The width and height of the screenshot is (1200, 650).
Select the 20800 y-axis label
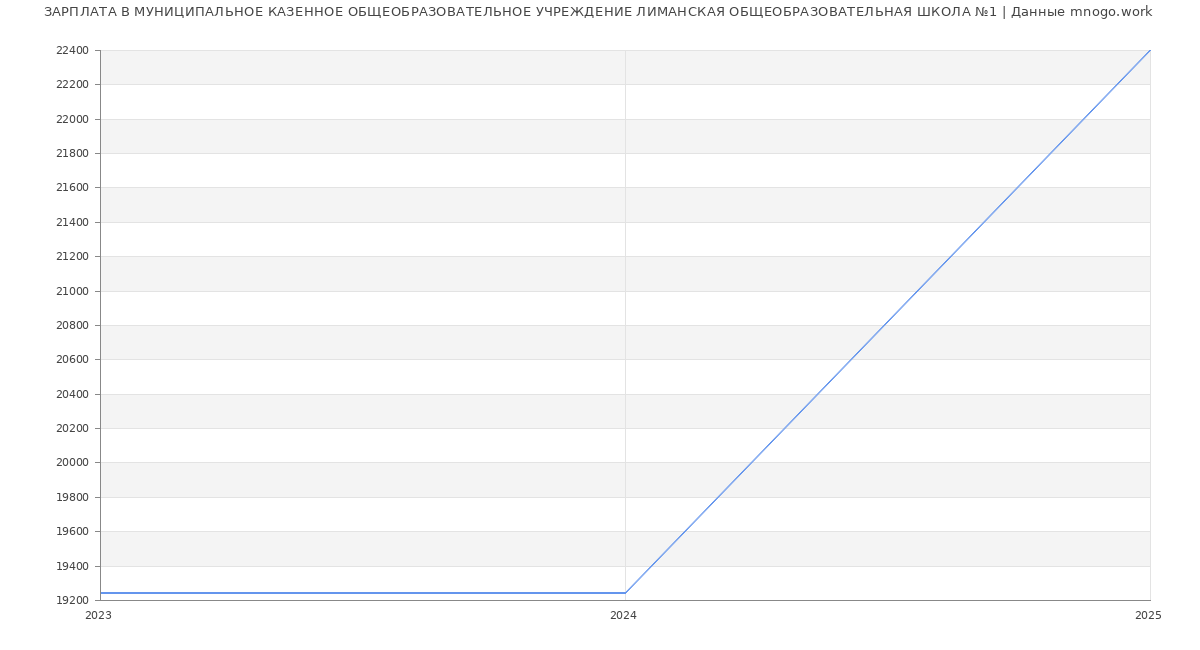point(72,325)
